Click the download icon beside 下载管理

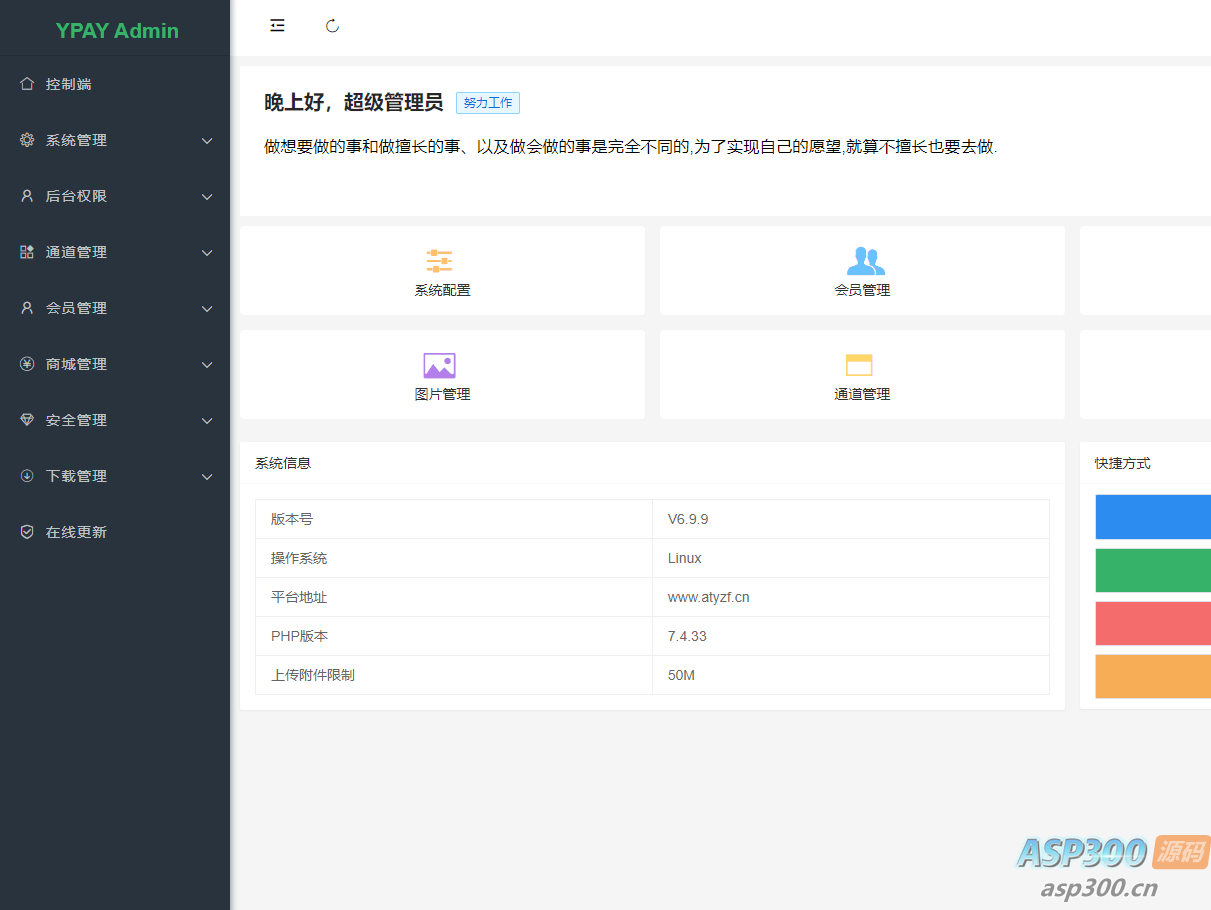pyautogui.click(x=27, y=476)
